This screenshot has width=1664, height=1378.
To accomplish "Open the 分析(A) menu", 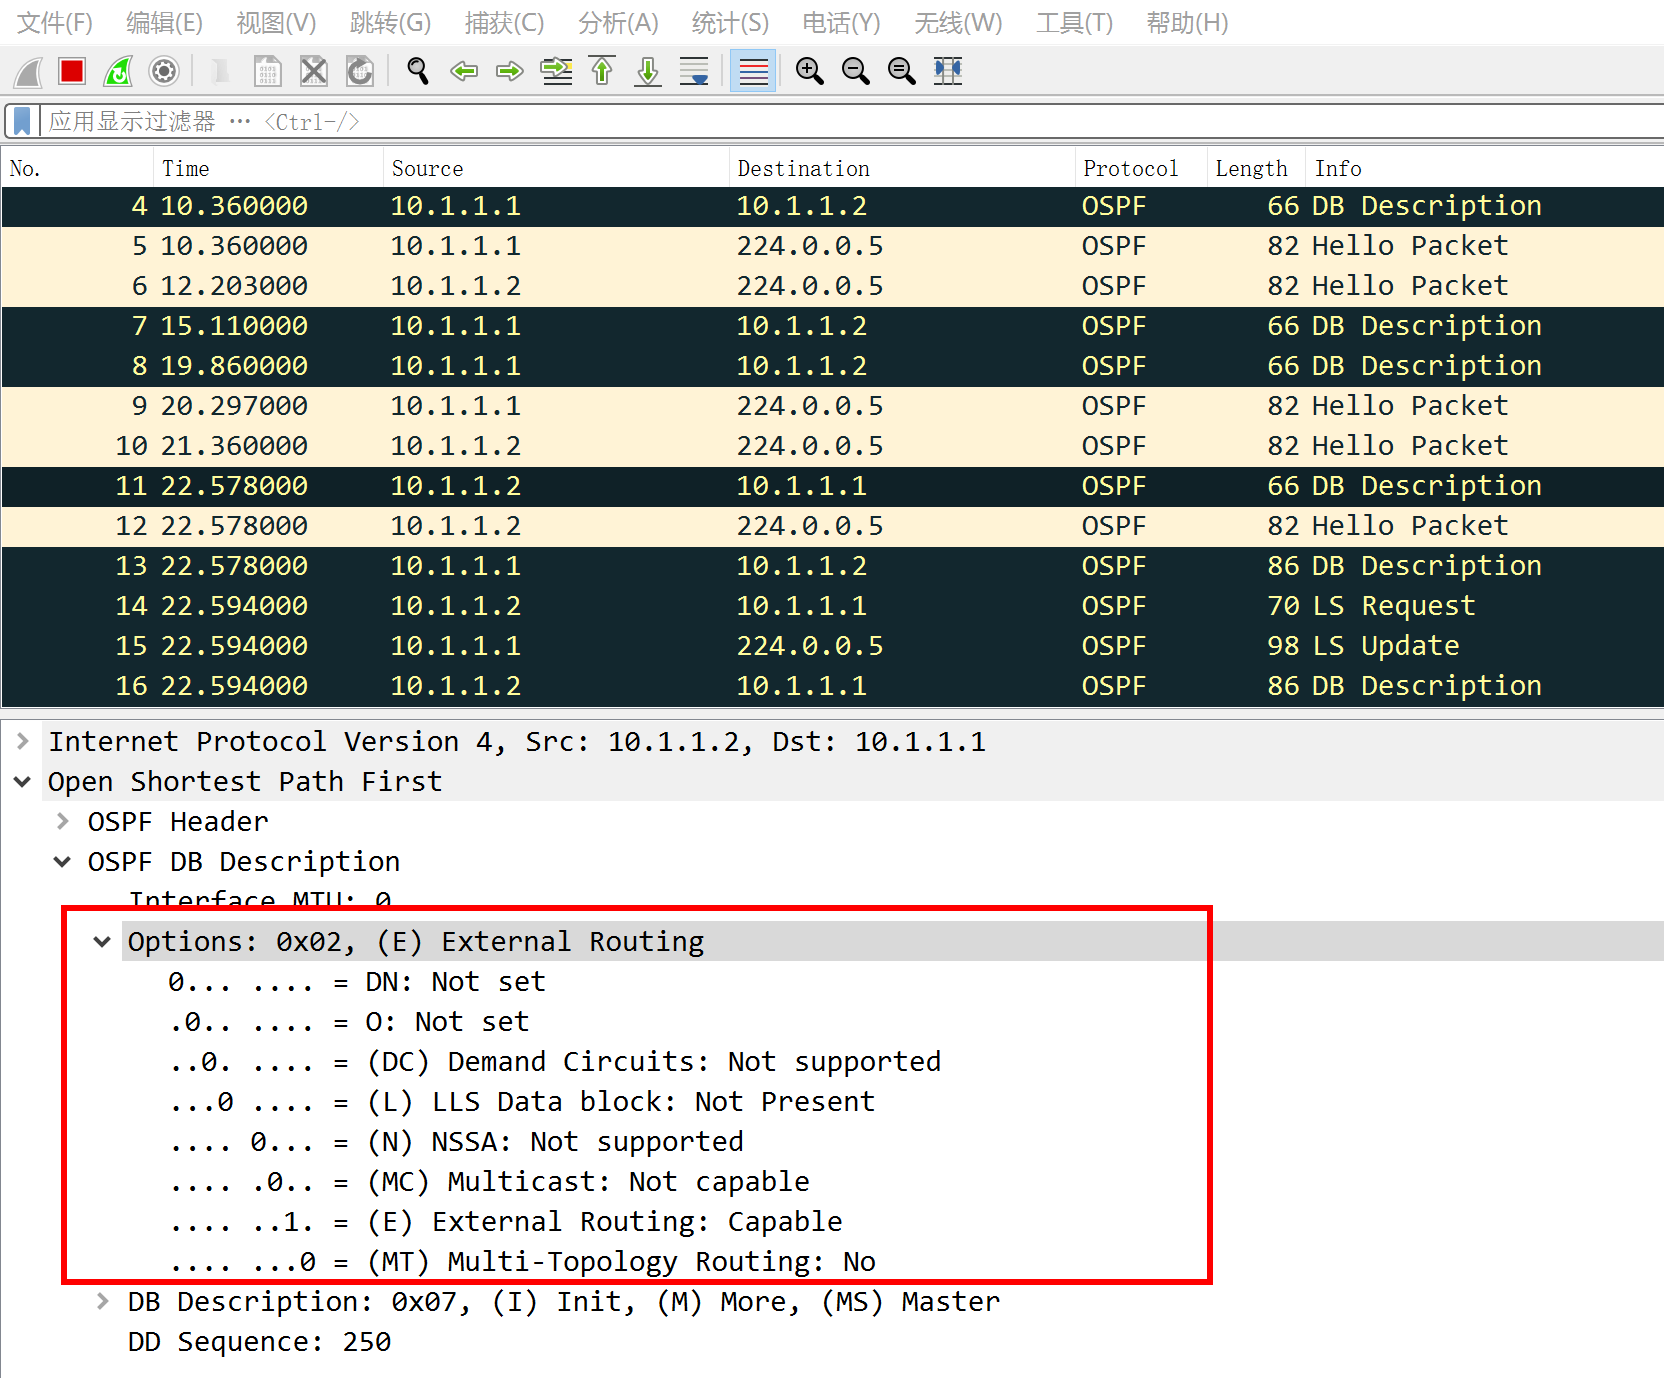I will pyautogui.click(x=618, y=23).
